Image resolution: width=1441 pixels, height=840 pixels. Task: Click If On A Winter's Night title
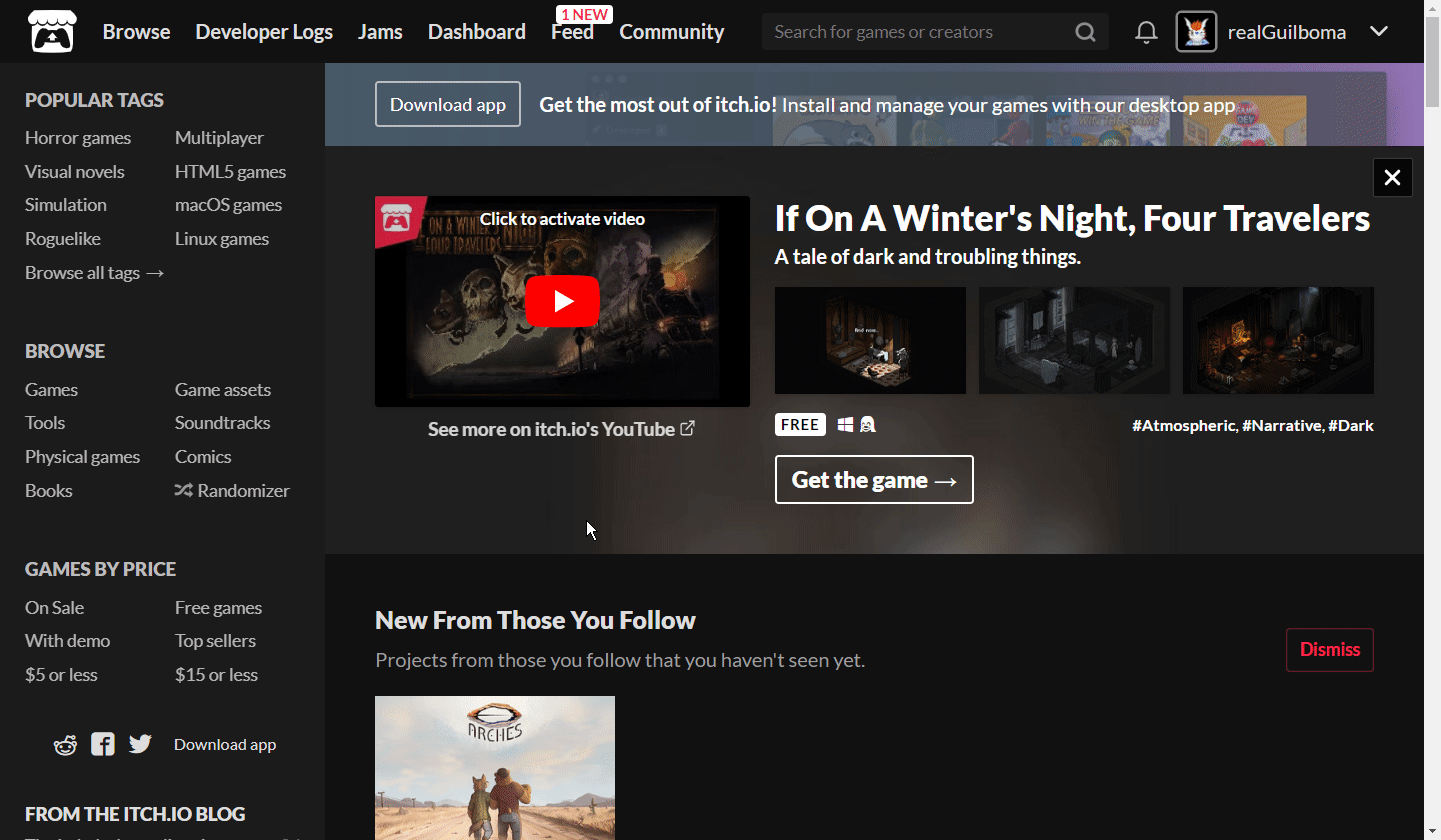coord(1072,219)
